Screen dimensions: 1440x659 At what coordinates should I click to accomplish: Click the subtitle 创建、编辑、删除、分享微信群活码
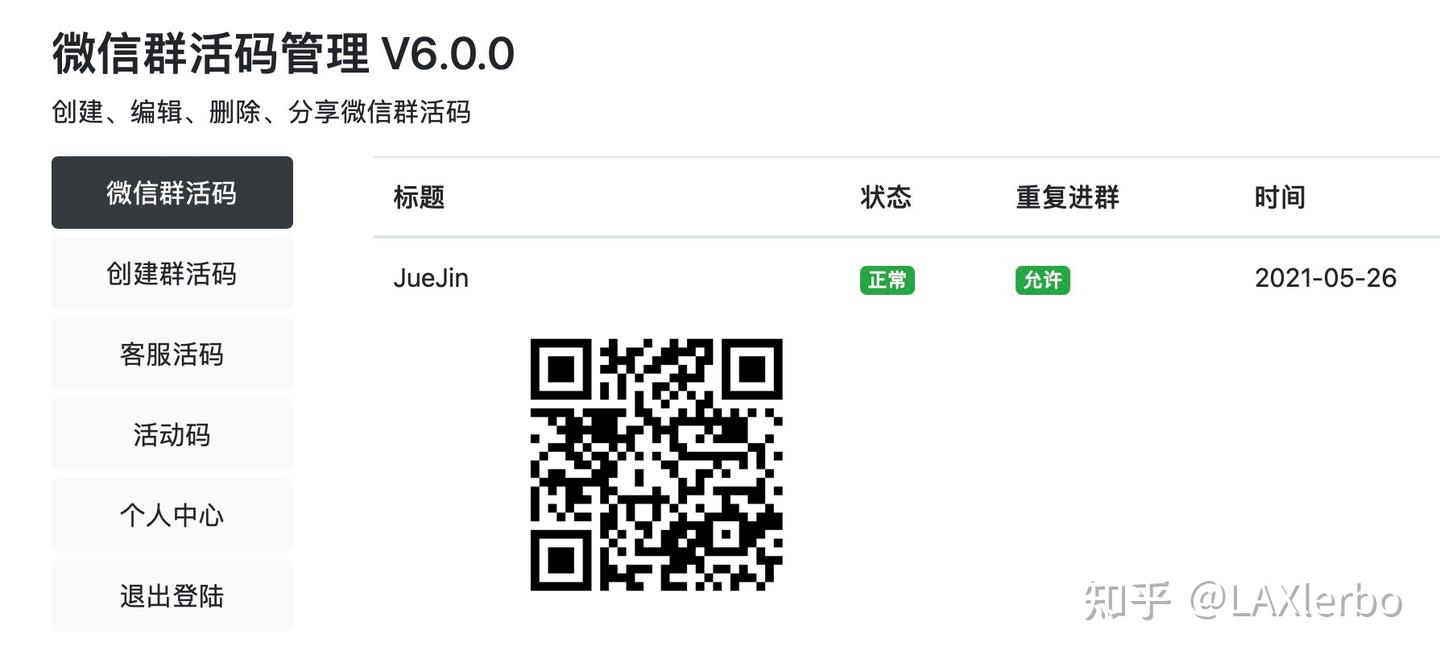coord(261,112)
